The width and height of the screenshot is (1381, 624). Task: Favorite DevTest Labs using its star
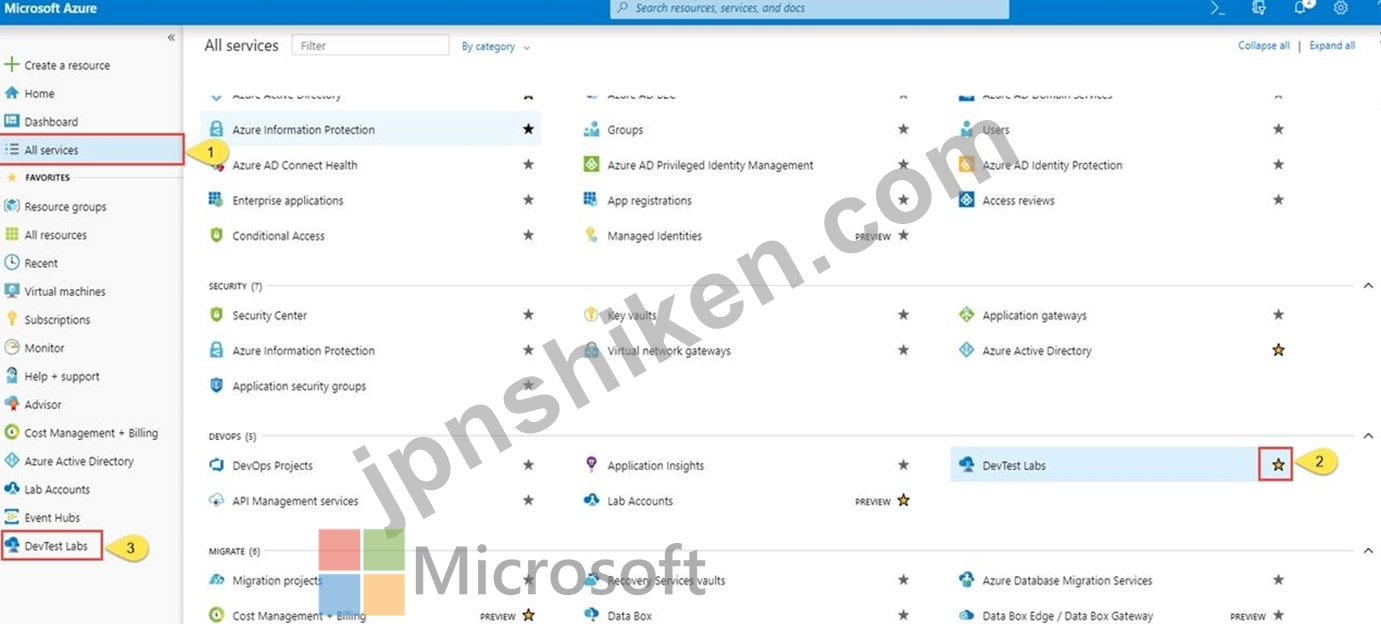tap(1278, 465)
